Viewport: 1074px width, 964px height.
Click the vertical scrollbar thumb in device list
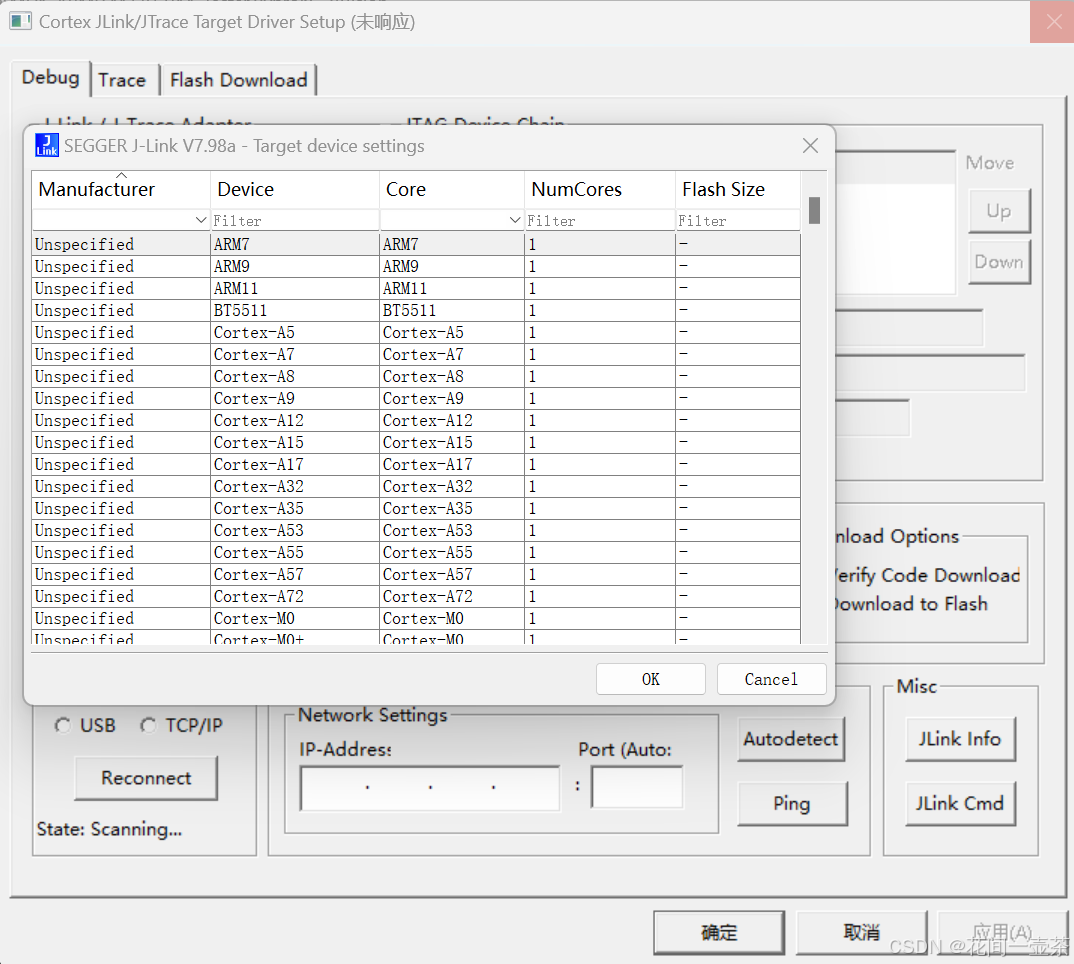pyautogui.click(x=814, y=210)
